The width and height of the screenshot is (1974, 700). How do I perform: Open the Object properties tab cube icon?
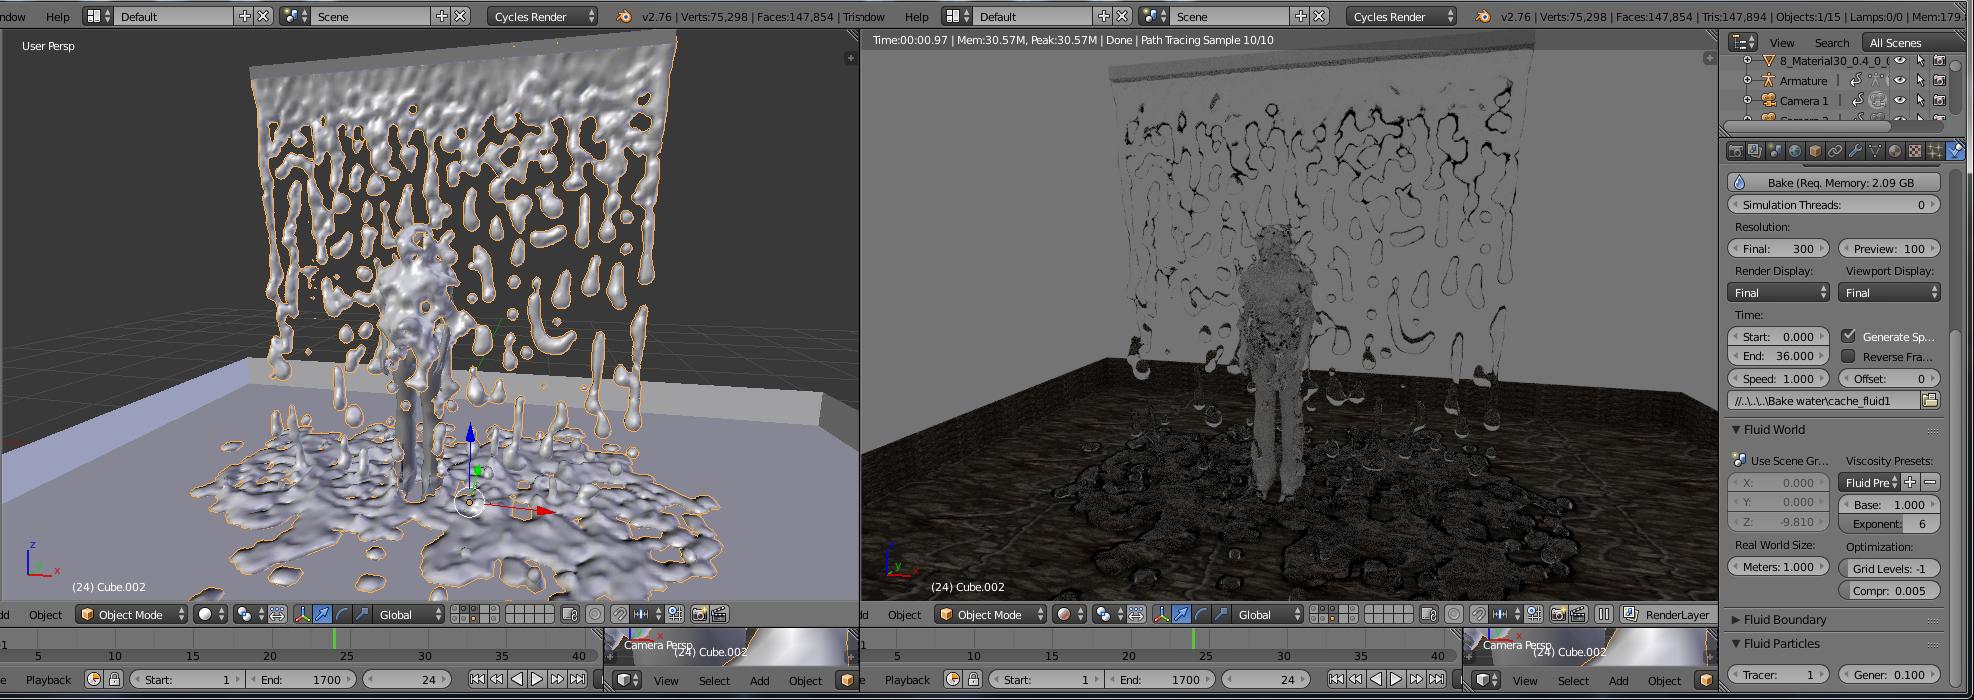coord(1815,151)
